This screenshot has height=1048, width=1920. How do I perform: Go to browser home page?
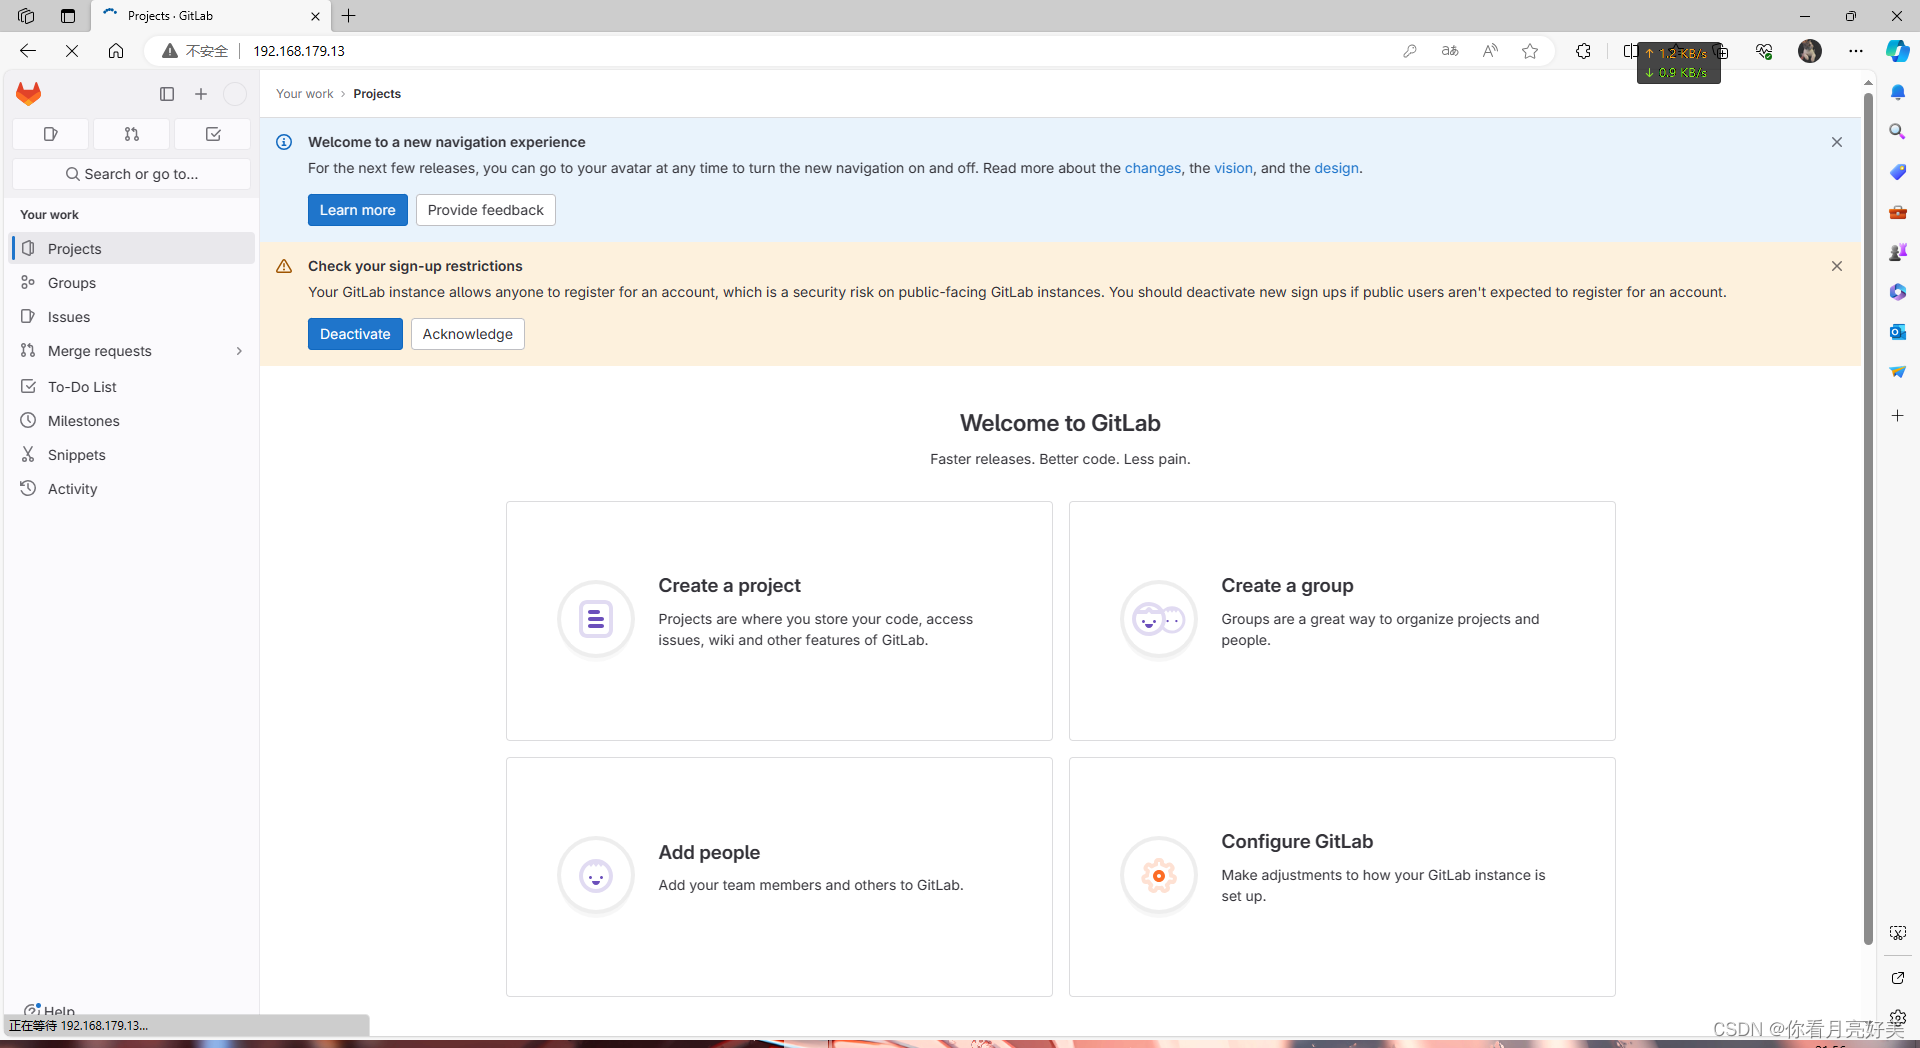(x=116, y=51)
